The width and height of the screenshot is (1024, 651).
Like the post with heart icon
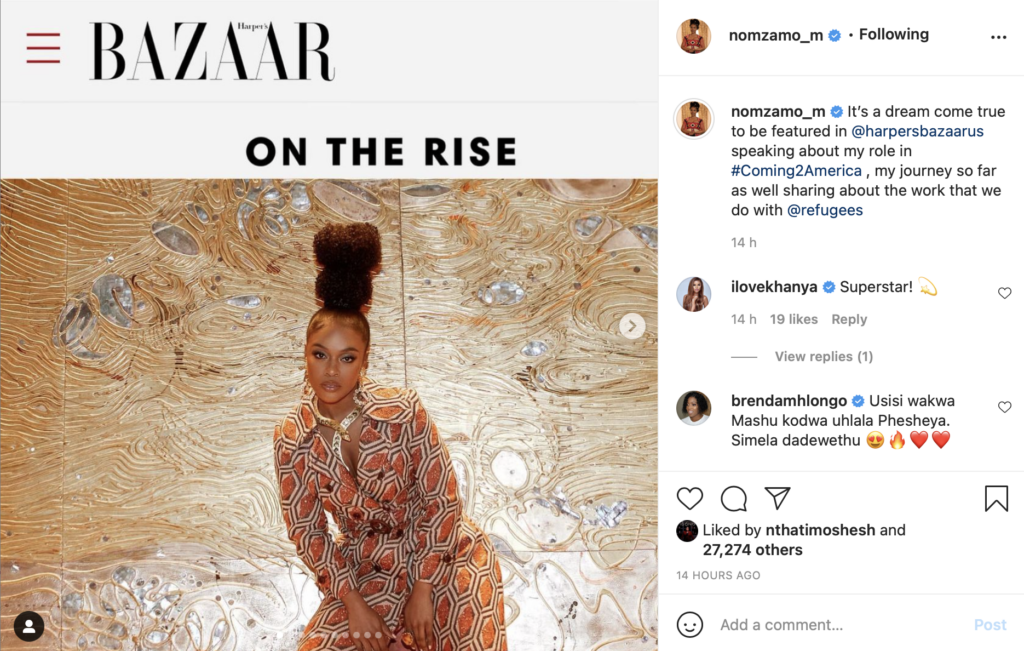pyautogui.click(x=690, y=499)
